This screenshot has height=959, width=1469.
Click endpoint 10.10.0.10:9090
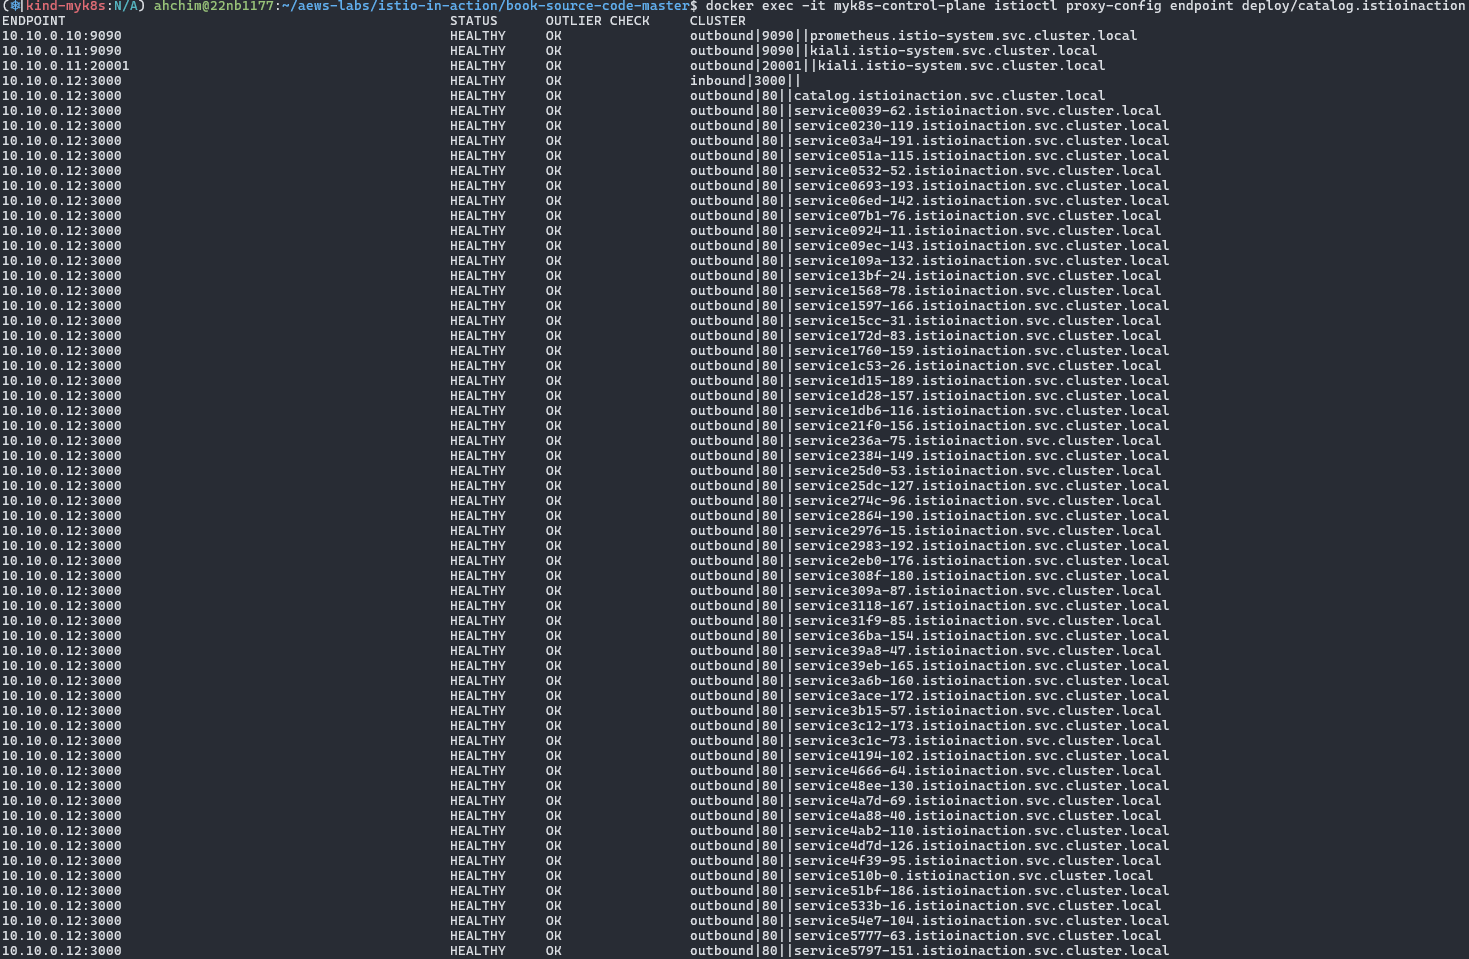click(61, 36)
